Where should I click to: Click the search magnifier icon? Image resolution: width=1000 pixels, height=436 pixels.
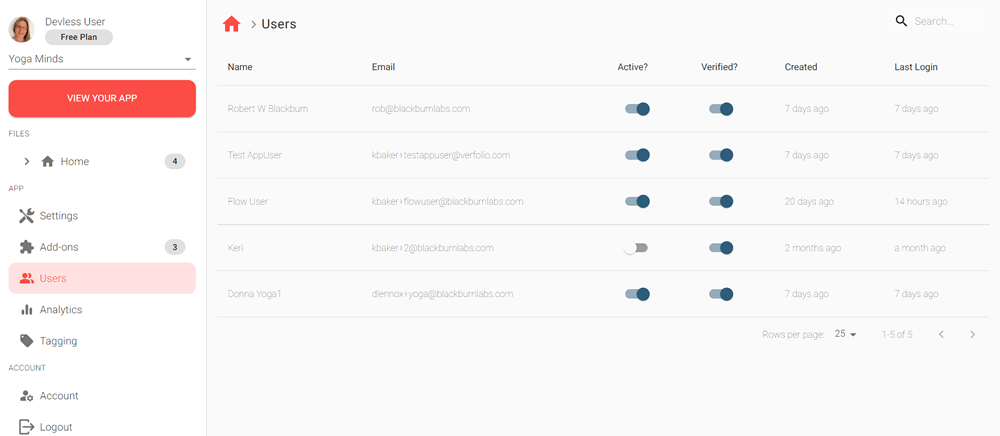901,21
